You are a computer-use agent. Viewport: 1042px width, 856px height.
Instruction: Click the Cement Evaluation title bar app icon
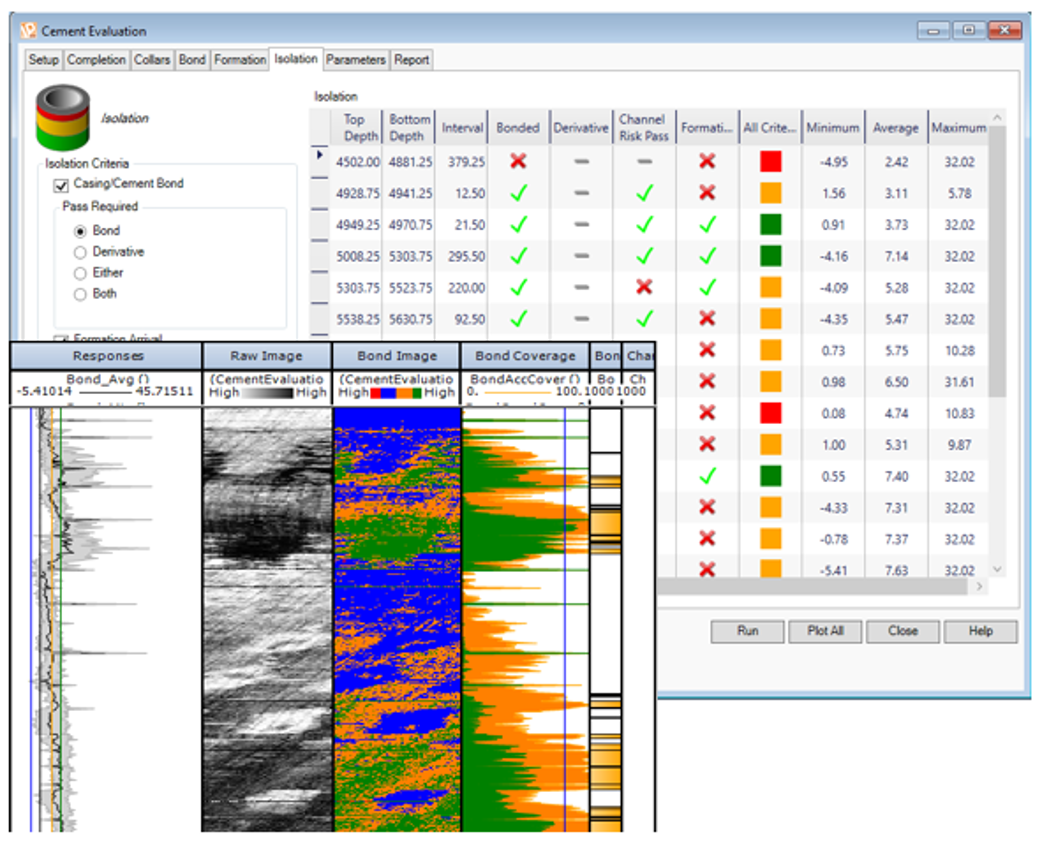29,31
